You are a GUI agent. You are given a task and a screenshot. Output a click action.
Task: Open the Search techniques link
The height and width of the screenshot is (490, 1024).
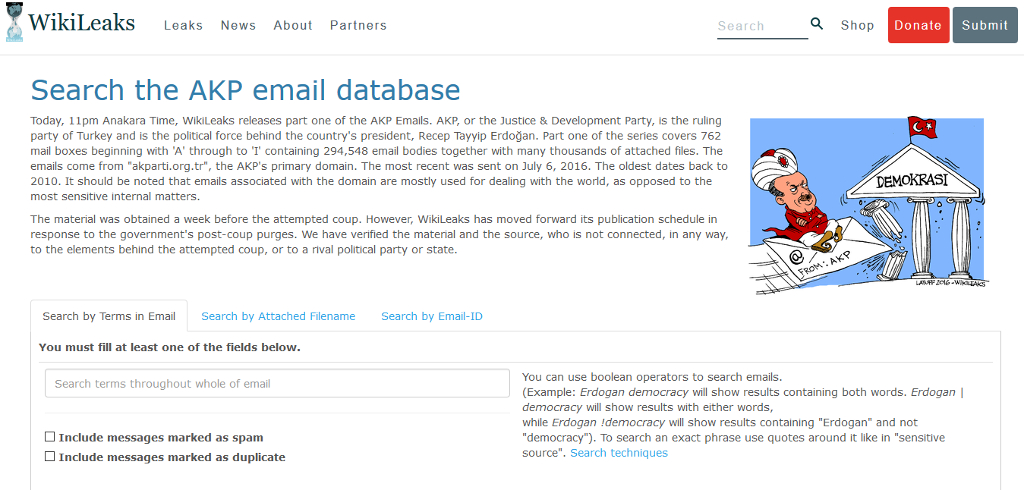click(619, 453)
